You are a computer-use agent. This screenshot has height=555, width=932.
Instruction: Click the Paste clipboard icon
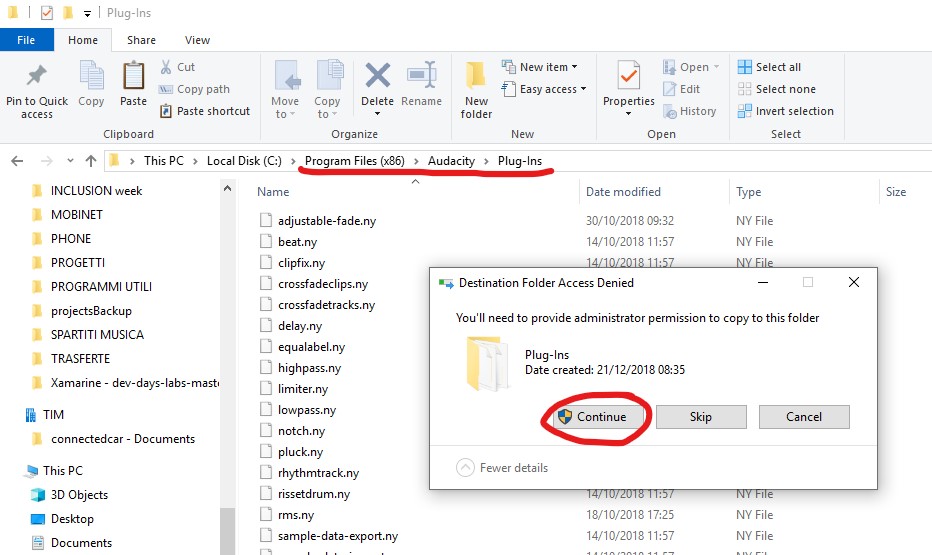click(133, 77)
